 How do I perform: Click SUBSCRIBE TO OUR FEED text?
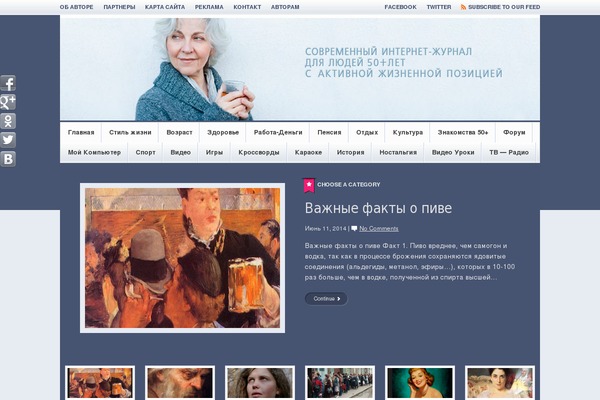[x=504, y=7]
